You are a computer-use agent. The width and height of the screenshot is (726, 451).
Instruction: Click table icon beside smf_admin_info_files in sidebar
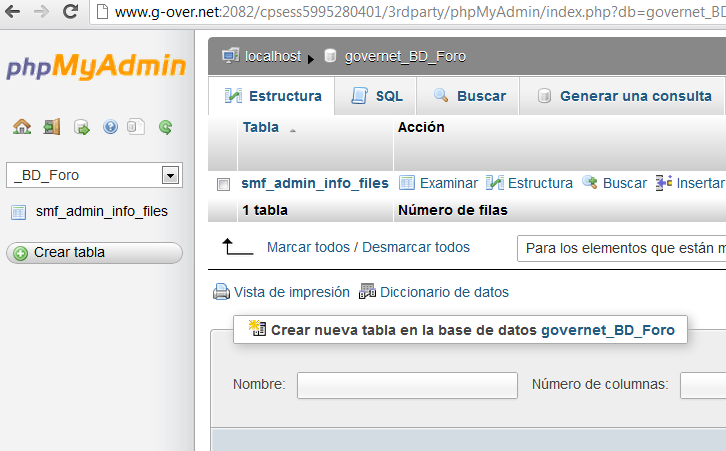click(x=19, y=212)
